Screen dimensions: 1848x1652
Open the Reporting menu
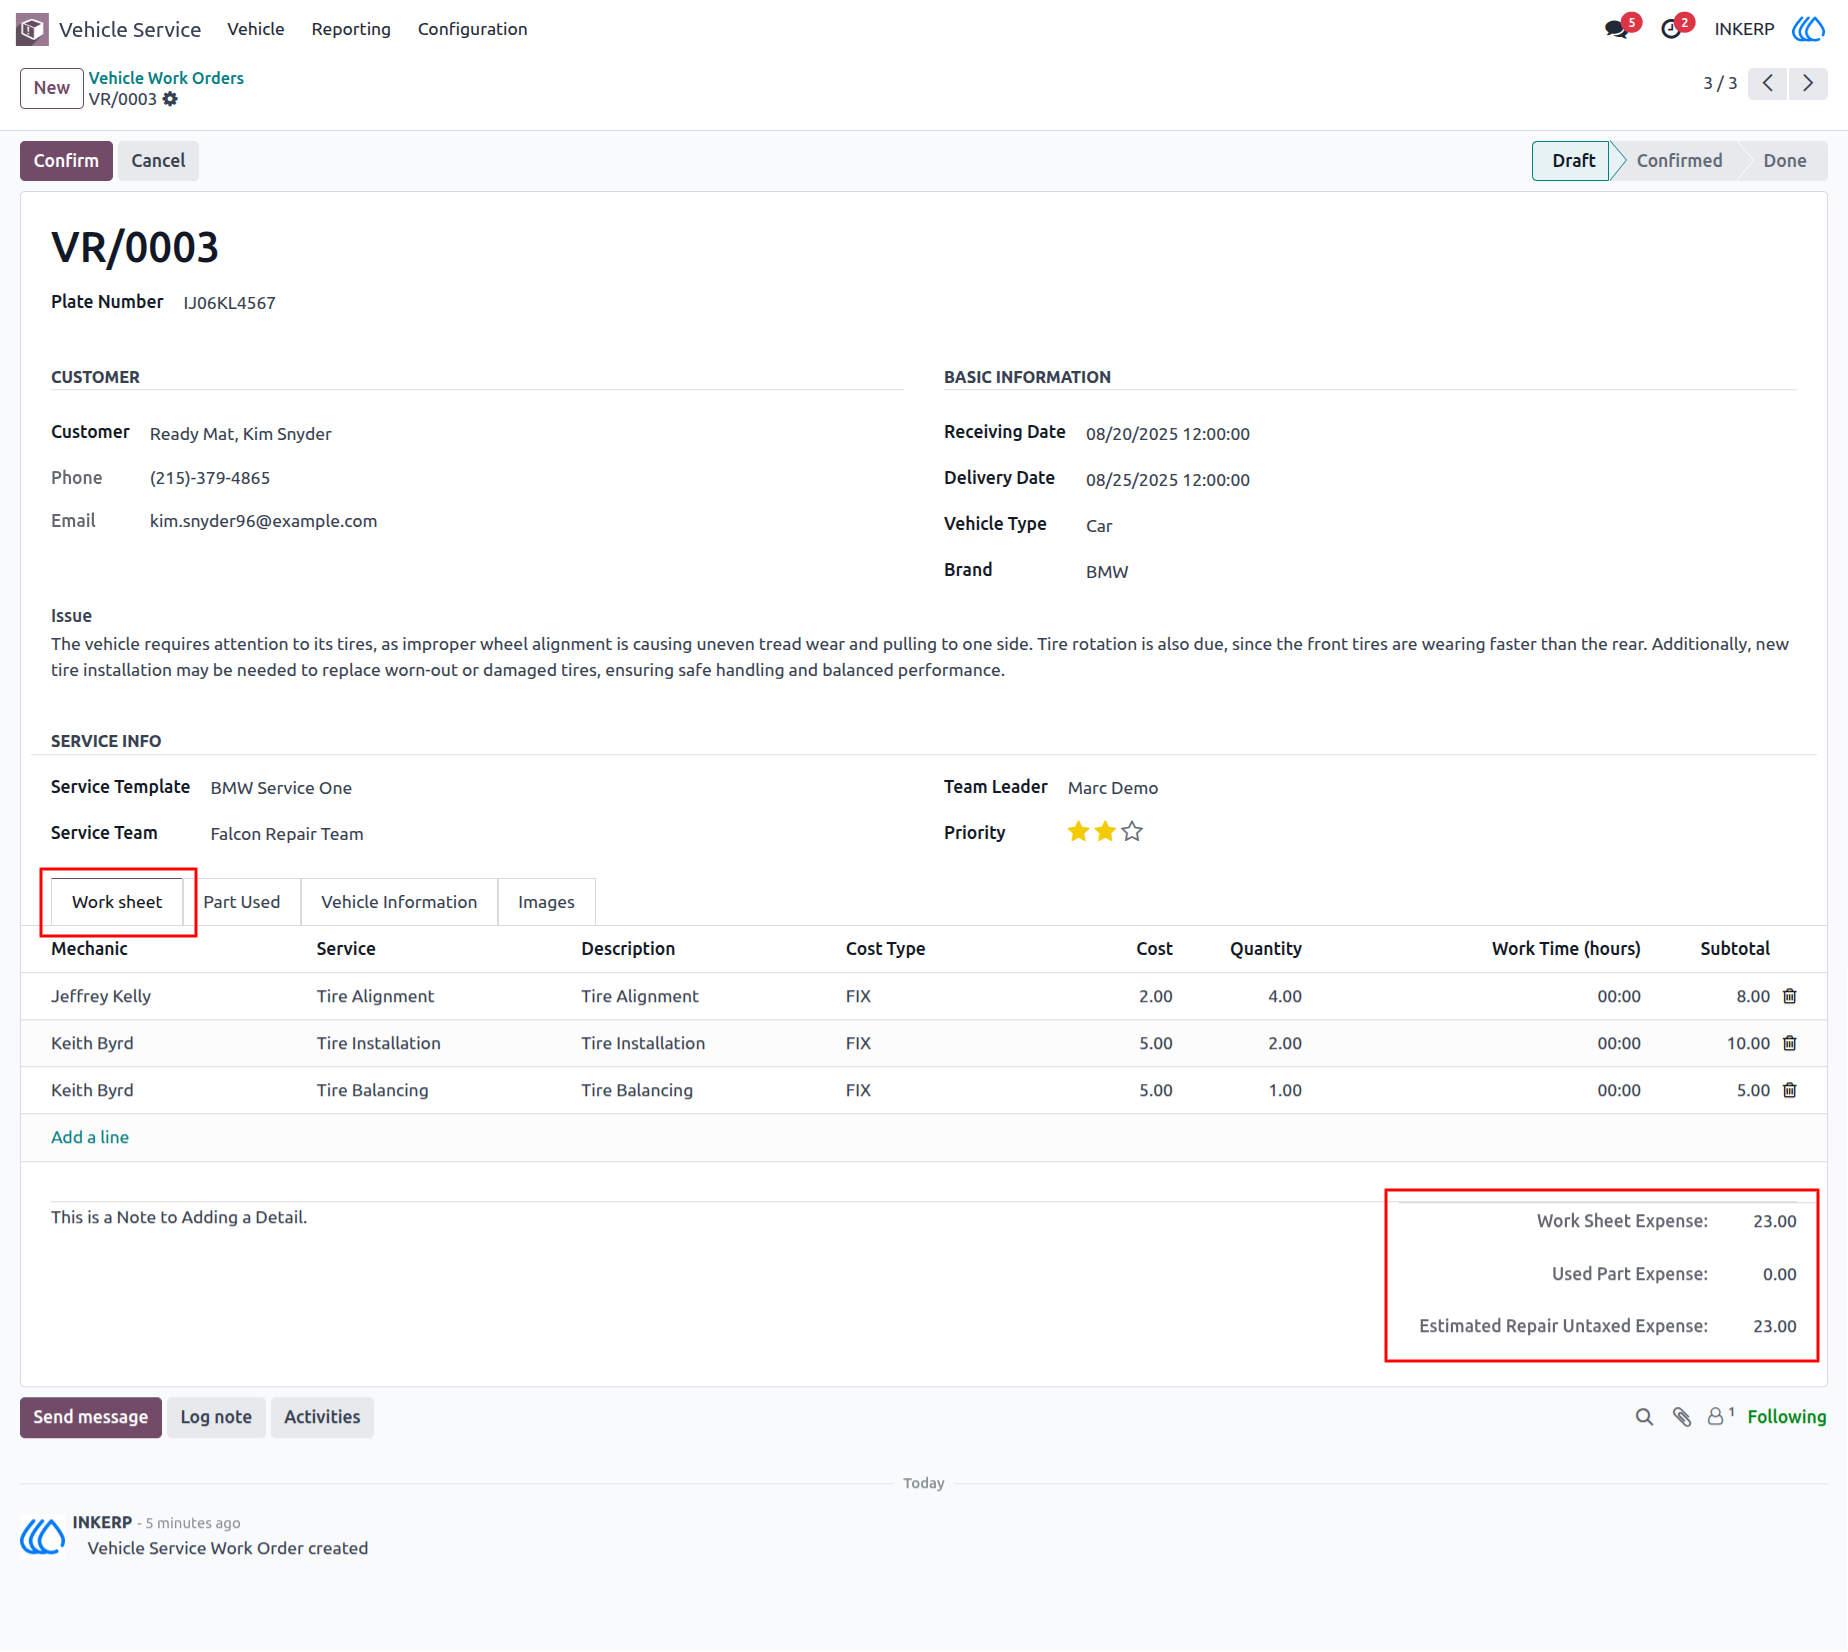[x=351, y=29]
